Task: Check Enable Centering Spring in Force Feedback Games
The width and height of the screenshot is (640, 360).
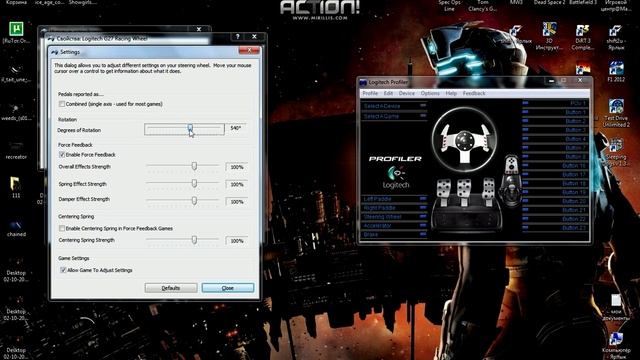Action: coord(62,228)
